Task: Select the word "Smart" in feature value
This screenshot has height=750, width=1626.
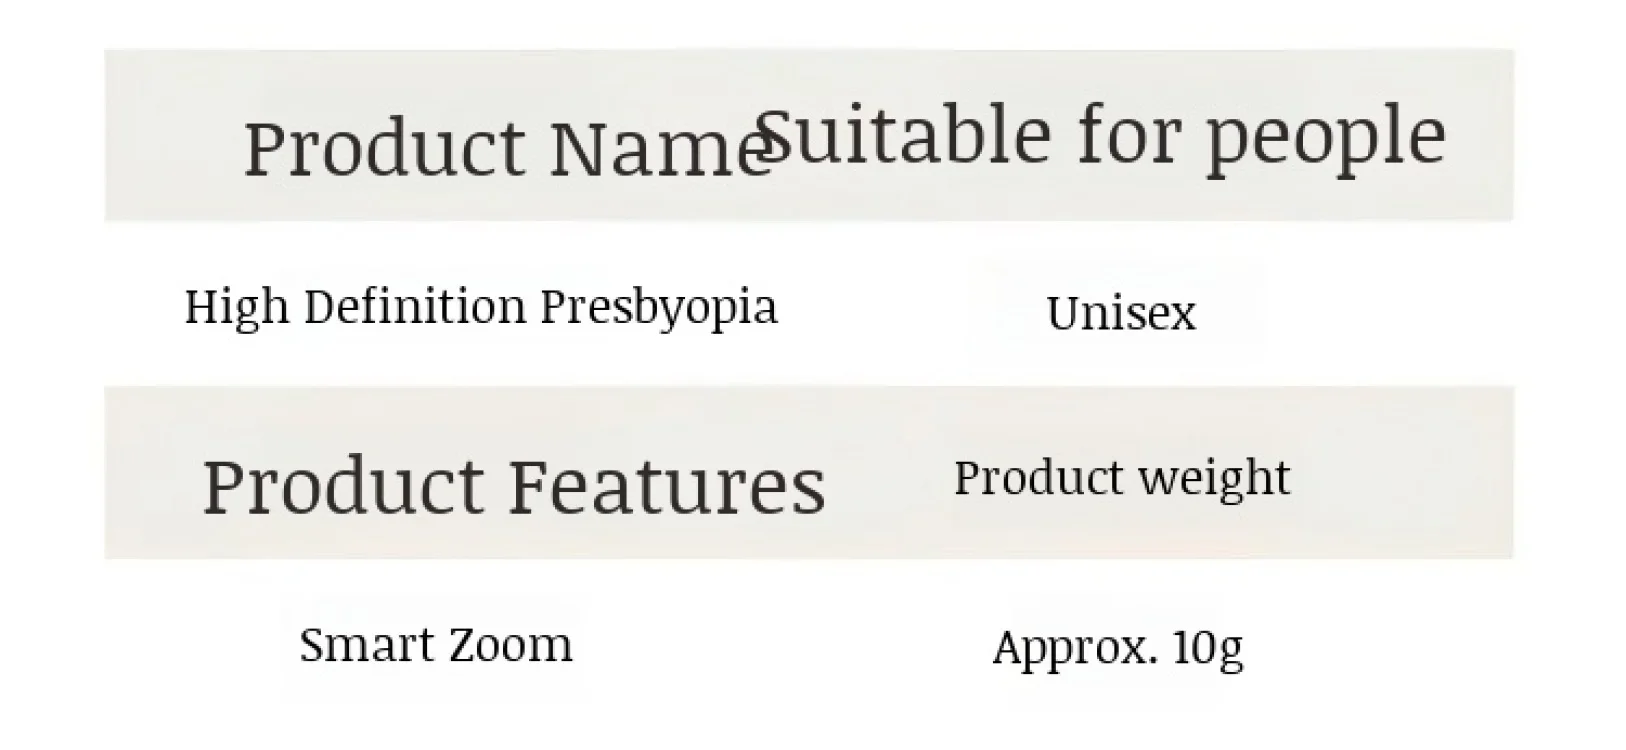Action: [x=364, y=645]
